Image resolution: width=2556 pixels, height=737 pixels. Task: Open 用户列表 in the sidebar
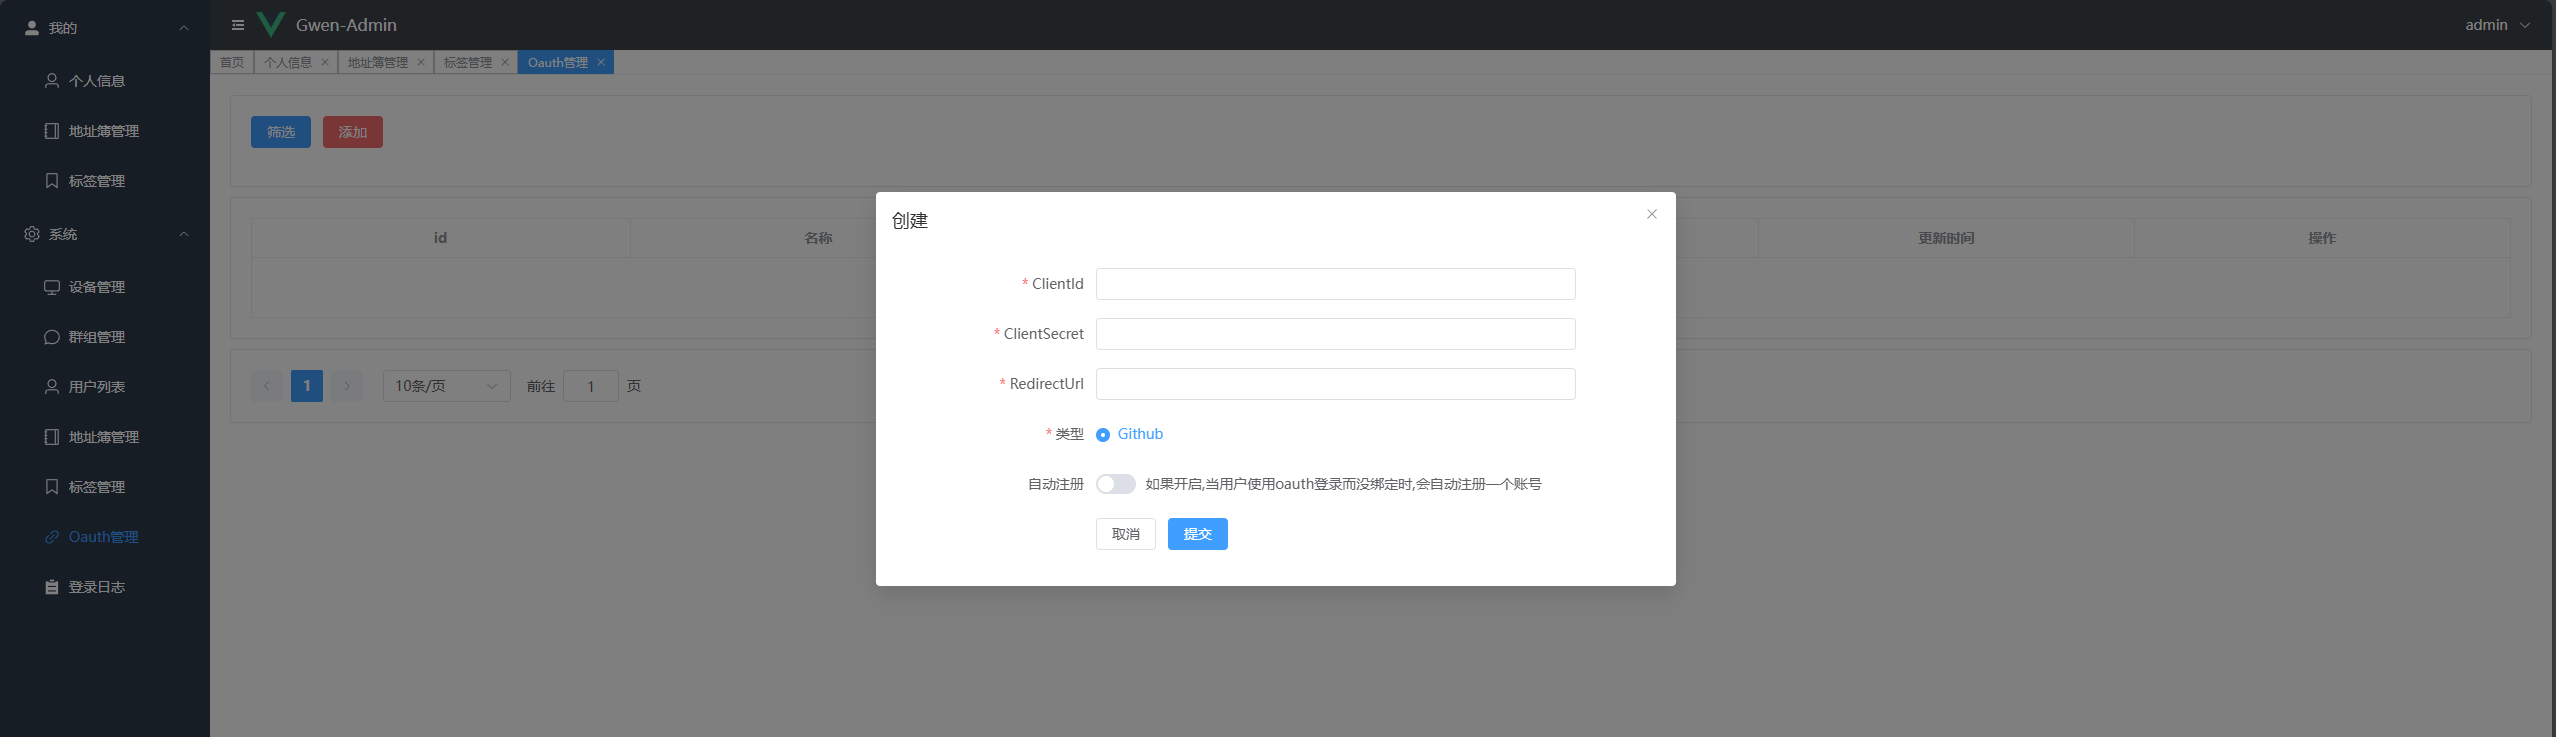96,387
